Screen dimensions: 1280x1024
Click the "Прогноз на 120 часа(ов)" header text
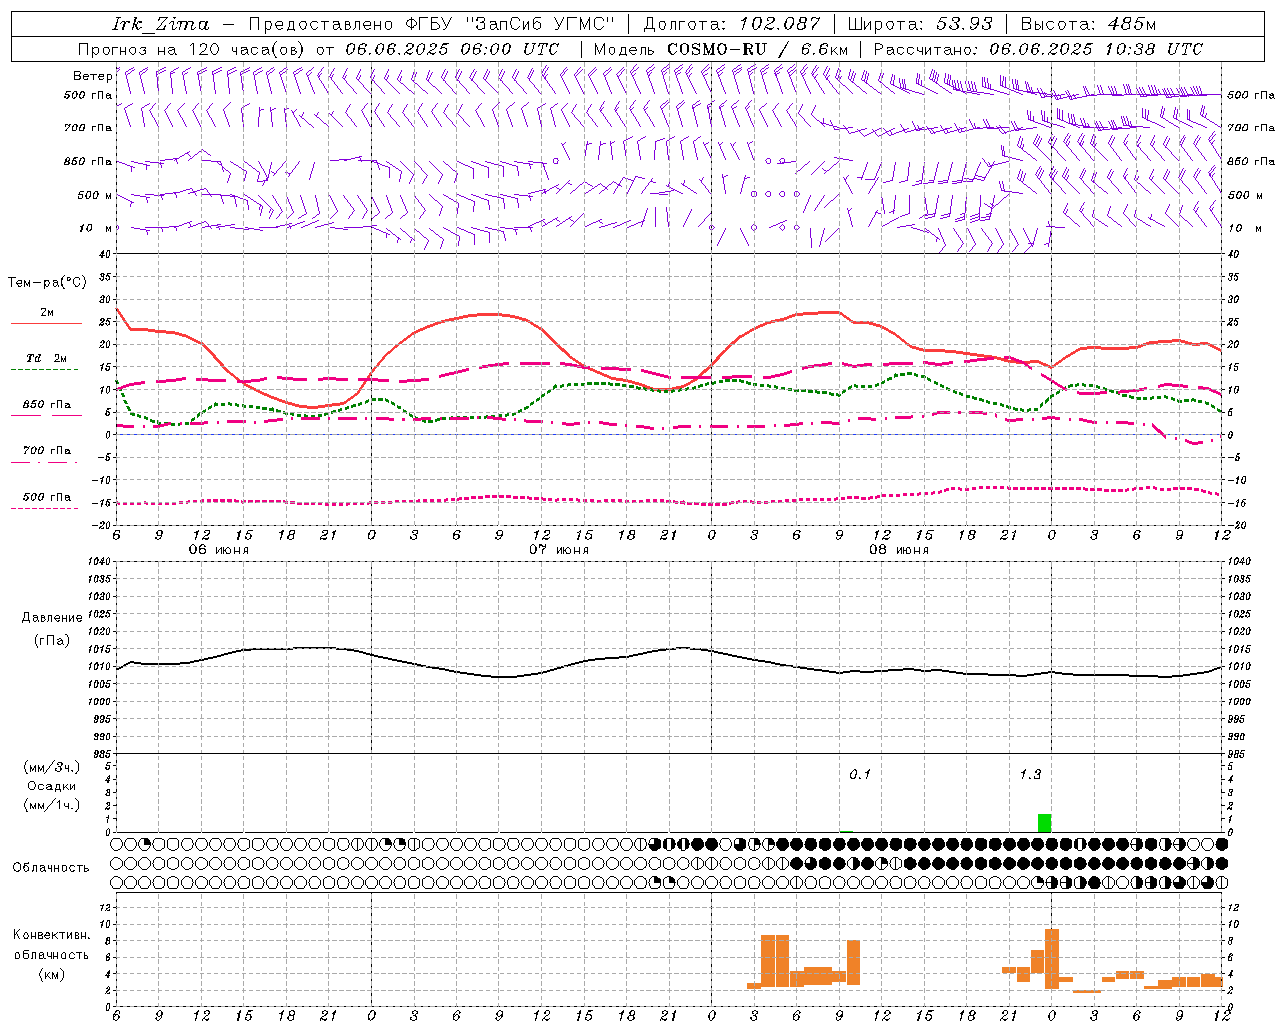[193, 49]
